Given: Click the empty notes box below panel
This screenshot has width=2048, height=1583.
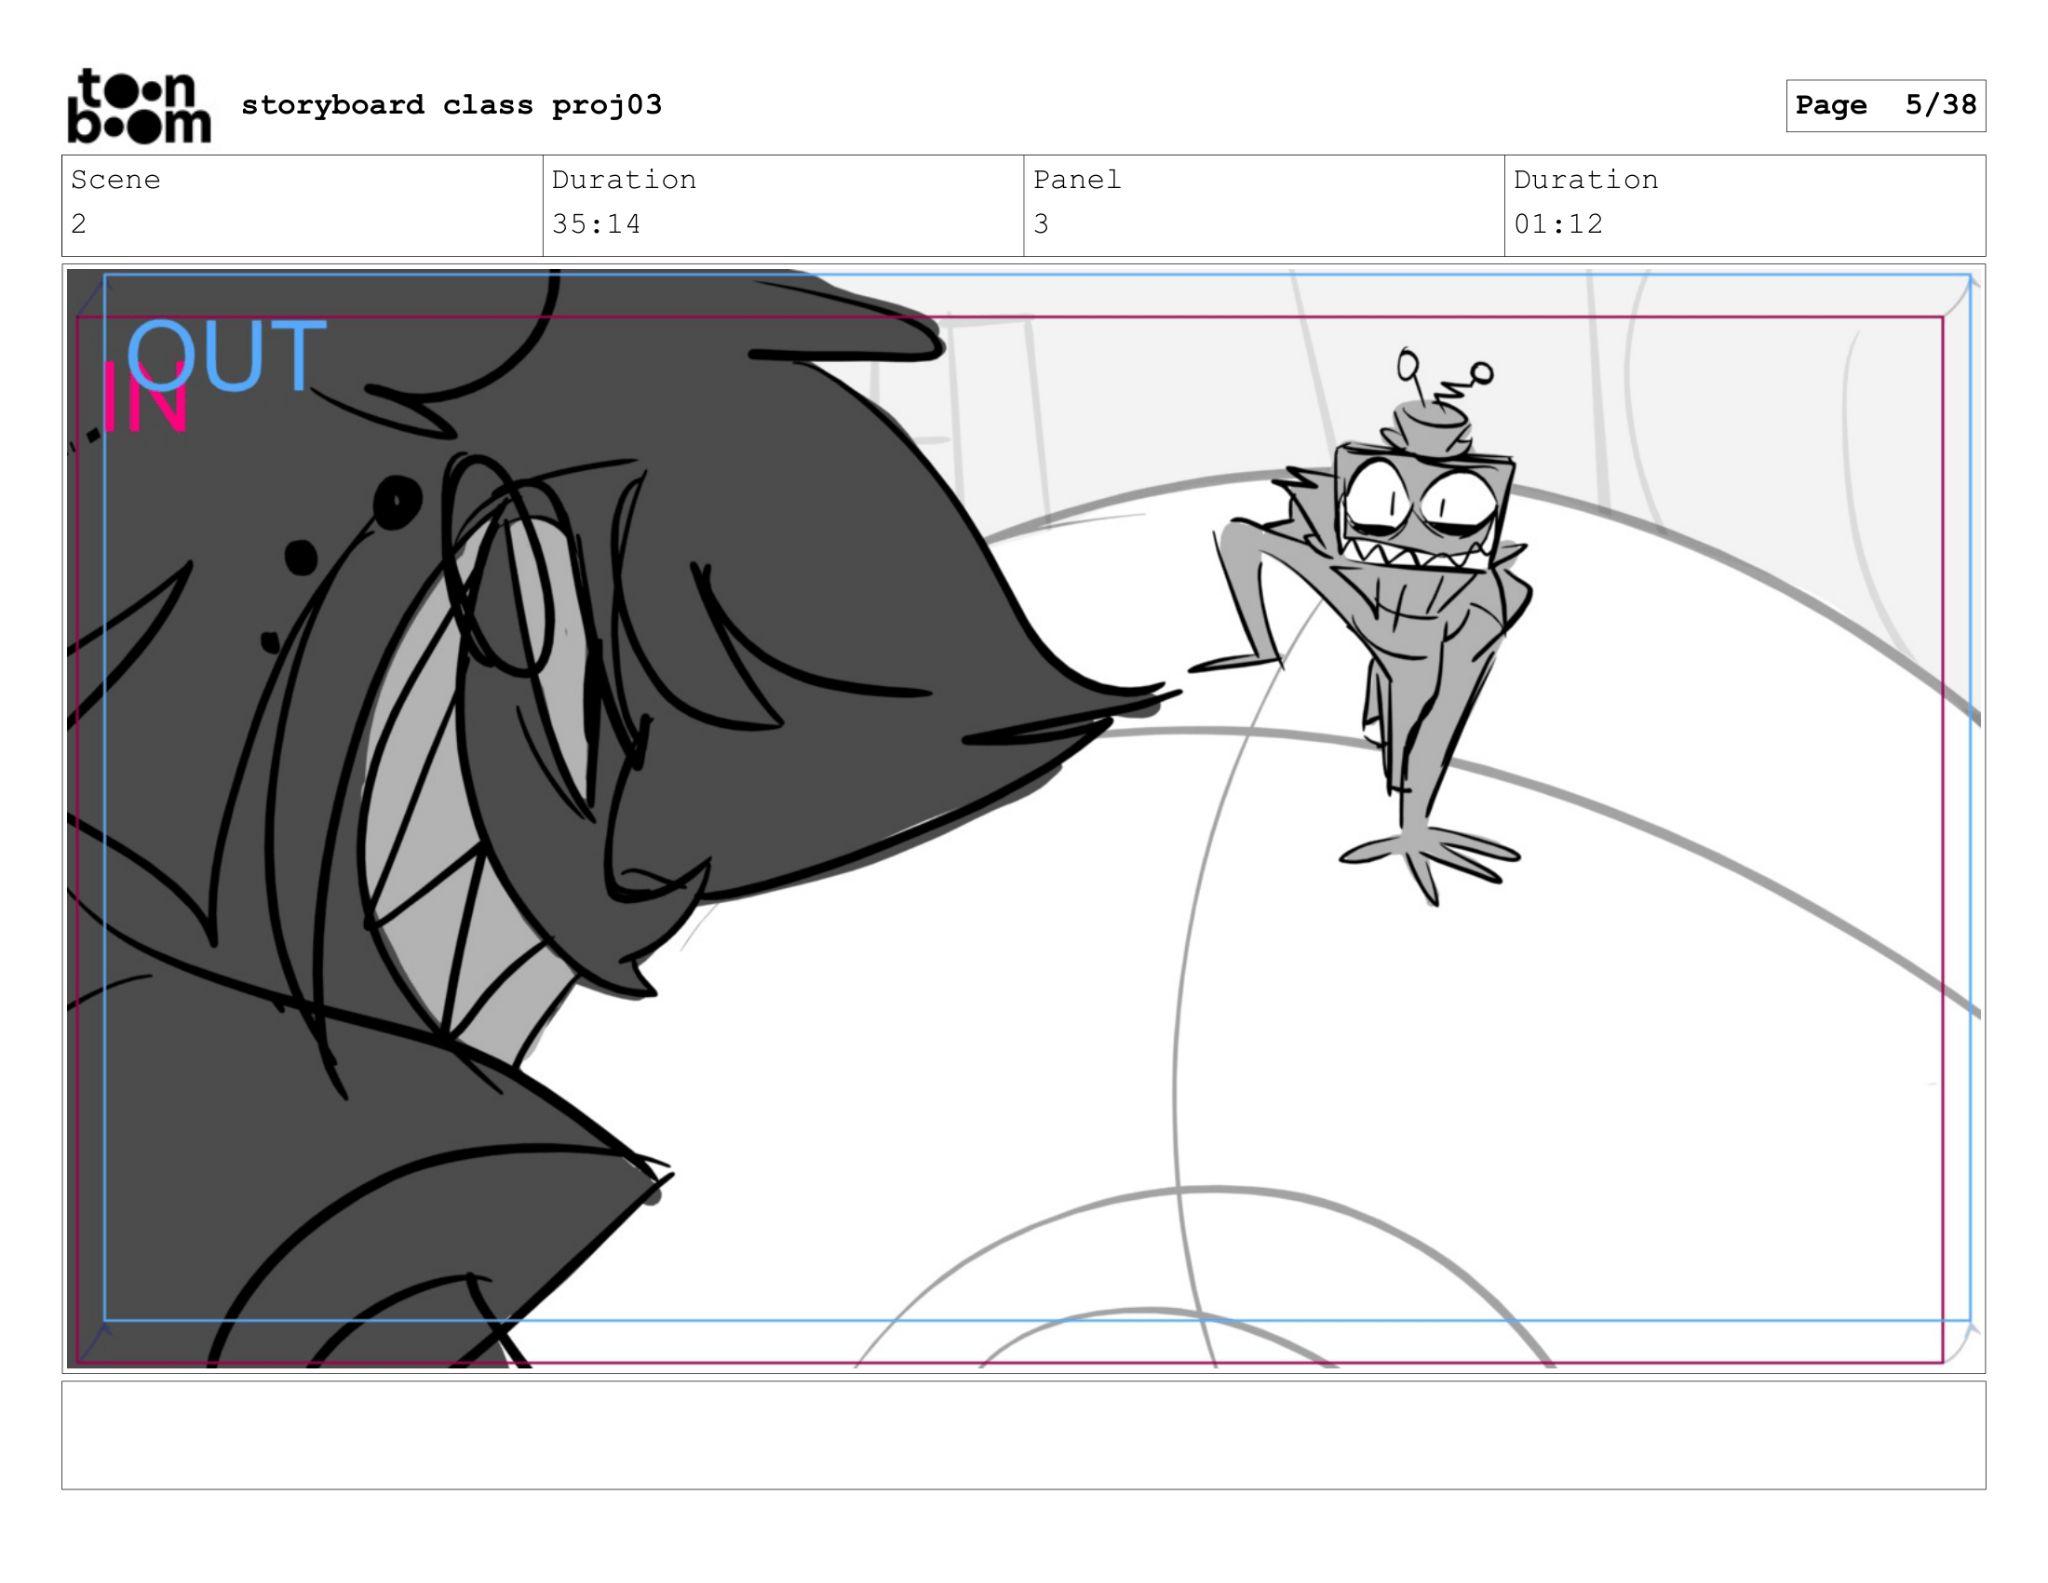Looking at the screenshot, I should click(1023, 1435).
